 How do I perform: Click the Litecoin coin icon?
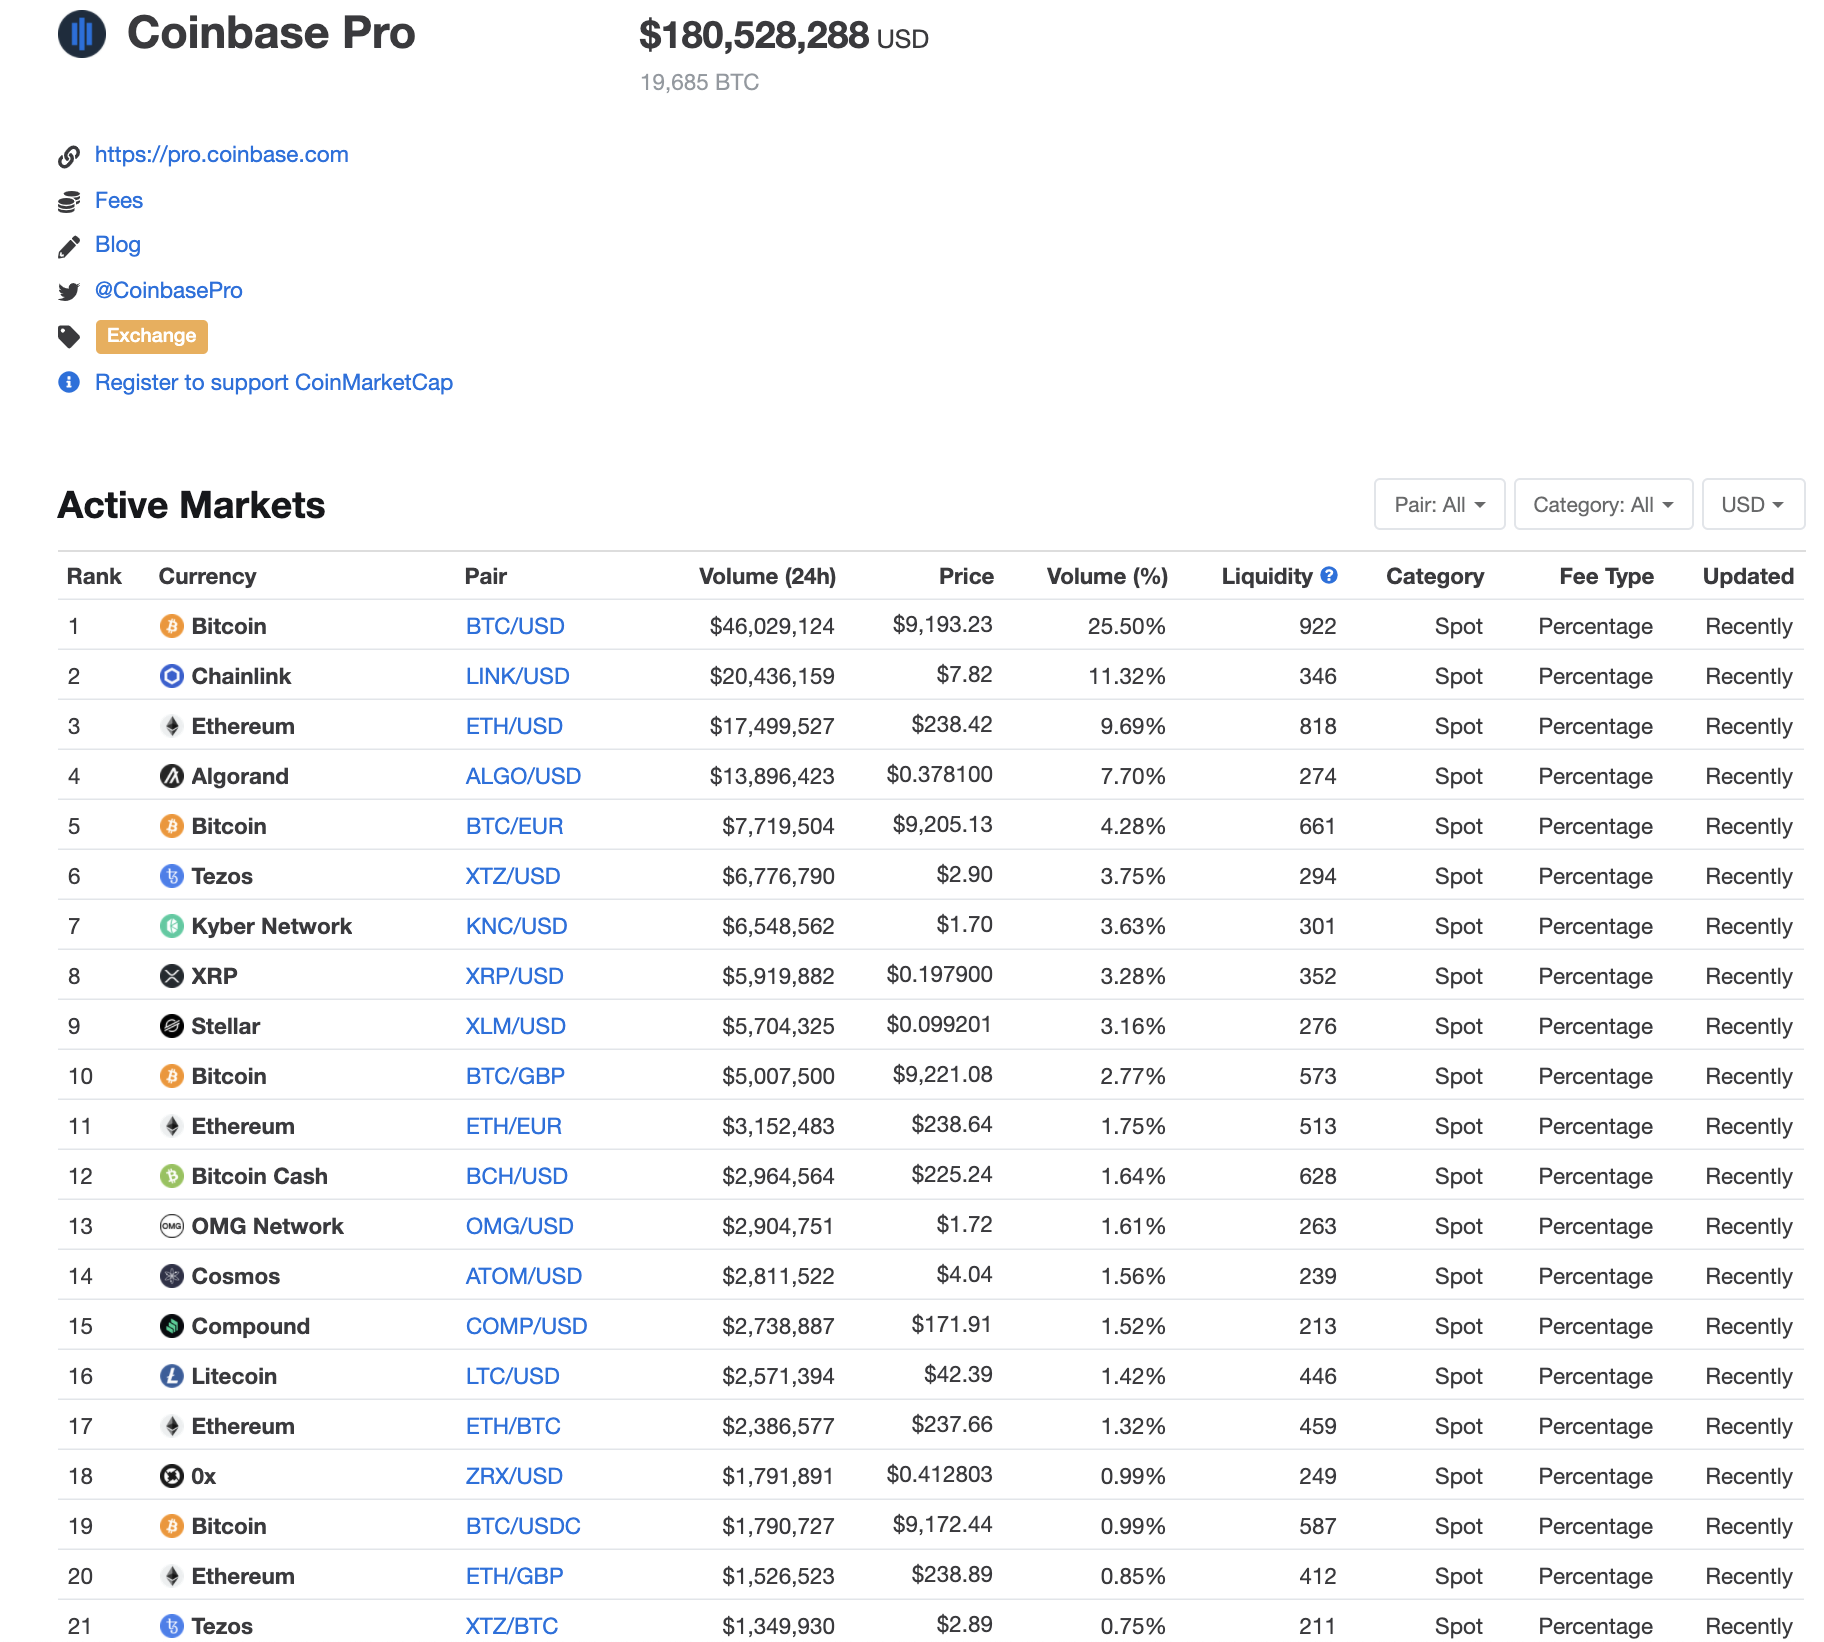(172, 1376)
